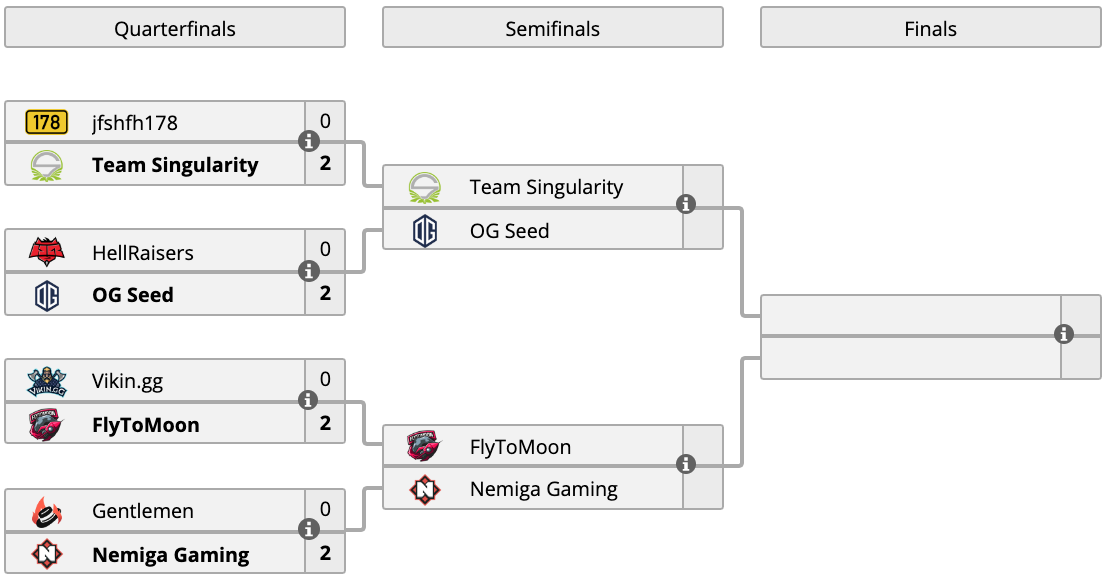Open info icon for FlyToMoon vs Nemiga Gaming semifinal
This screenshot has width=1110, height=582.
[685, 464]
